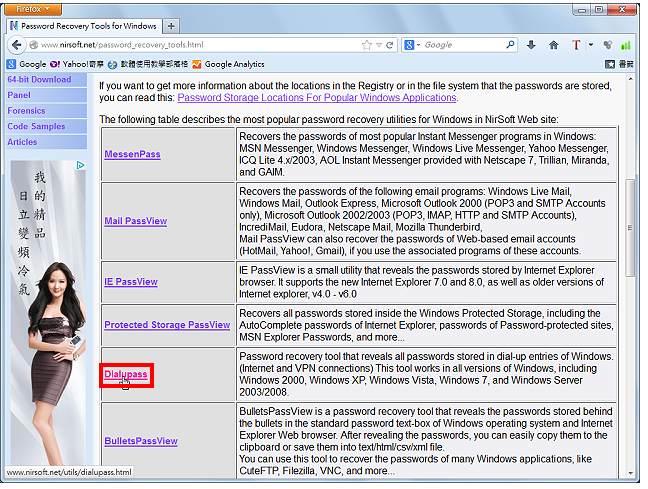Open the IE PassView link
The height and width of the screenshot is (489, 648).
(x=131, y=282)
